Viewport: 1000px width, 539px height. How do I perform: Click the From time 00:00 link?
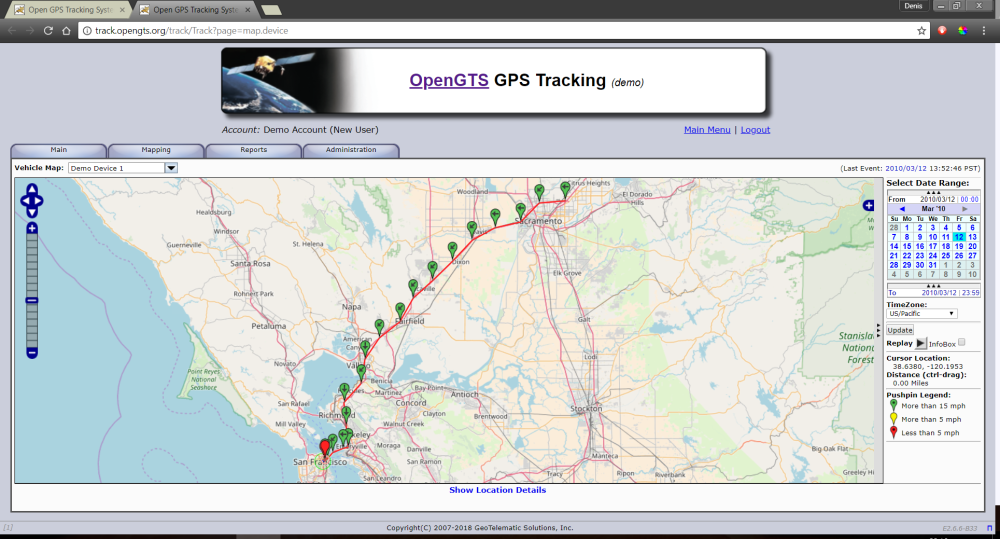(969, 199)
